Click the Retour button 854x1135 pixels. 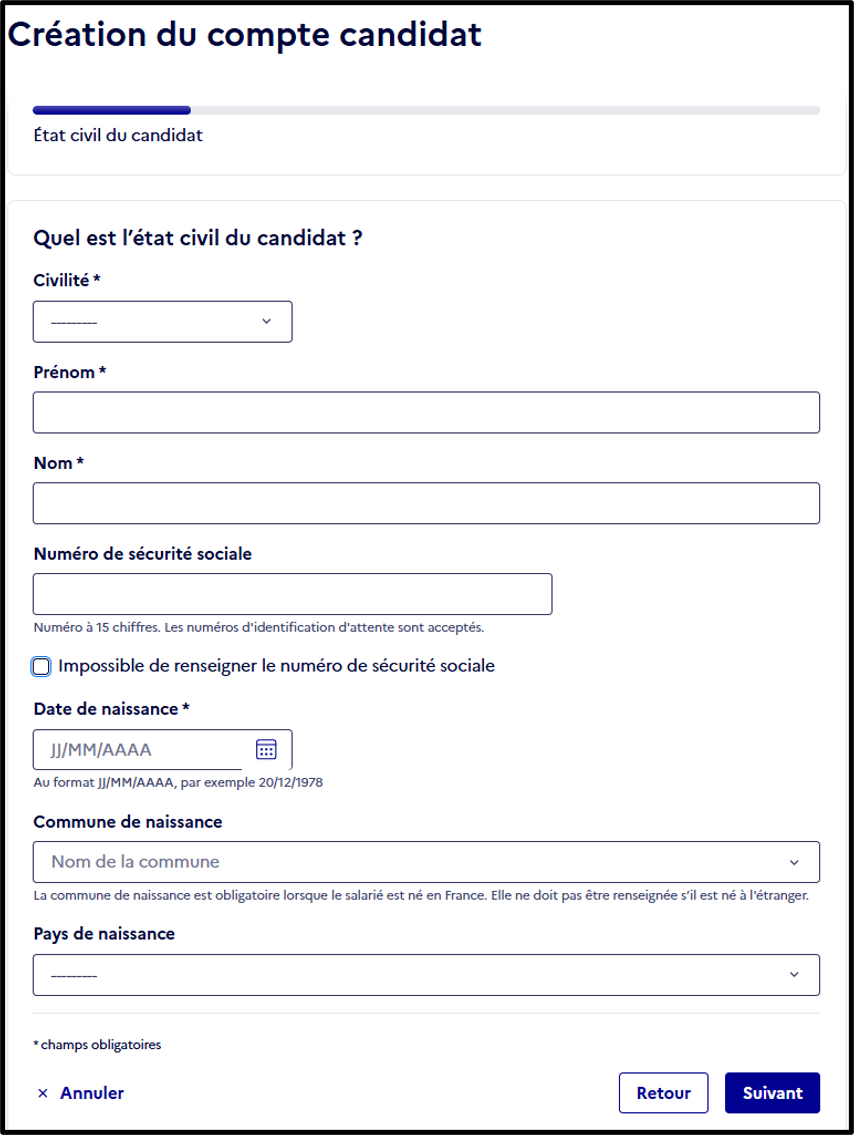664,1093
